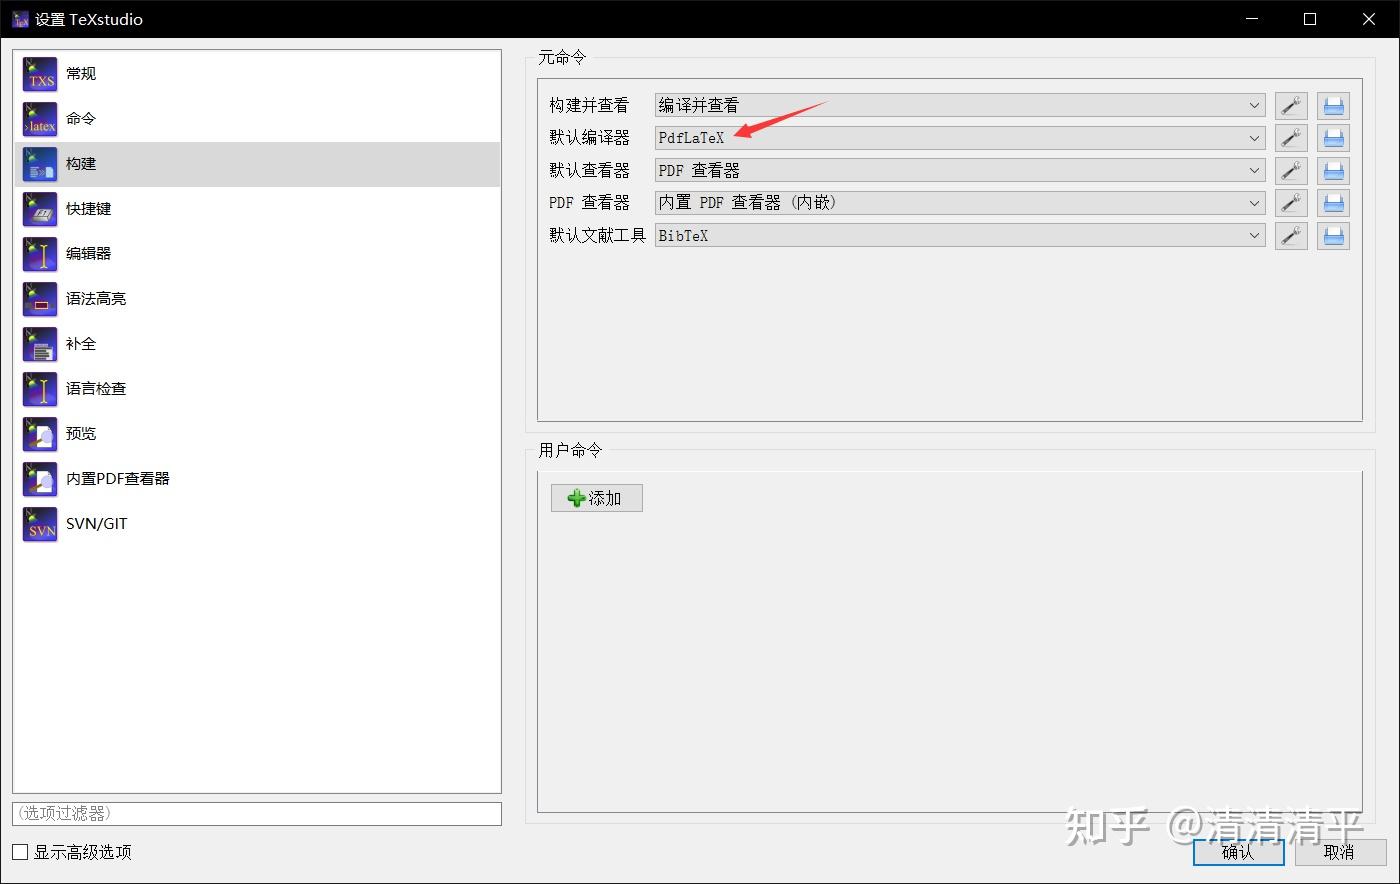Open the wrench wizard for 默认编译器
This screenshot has height=884, width=1400.
pos(1291,137)
